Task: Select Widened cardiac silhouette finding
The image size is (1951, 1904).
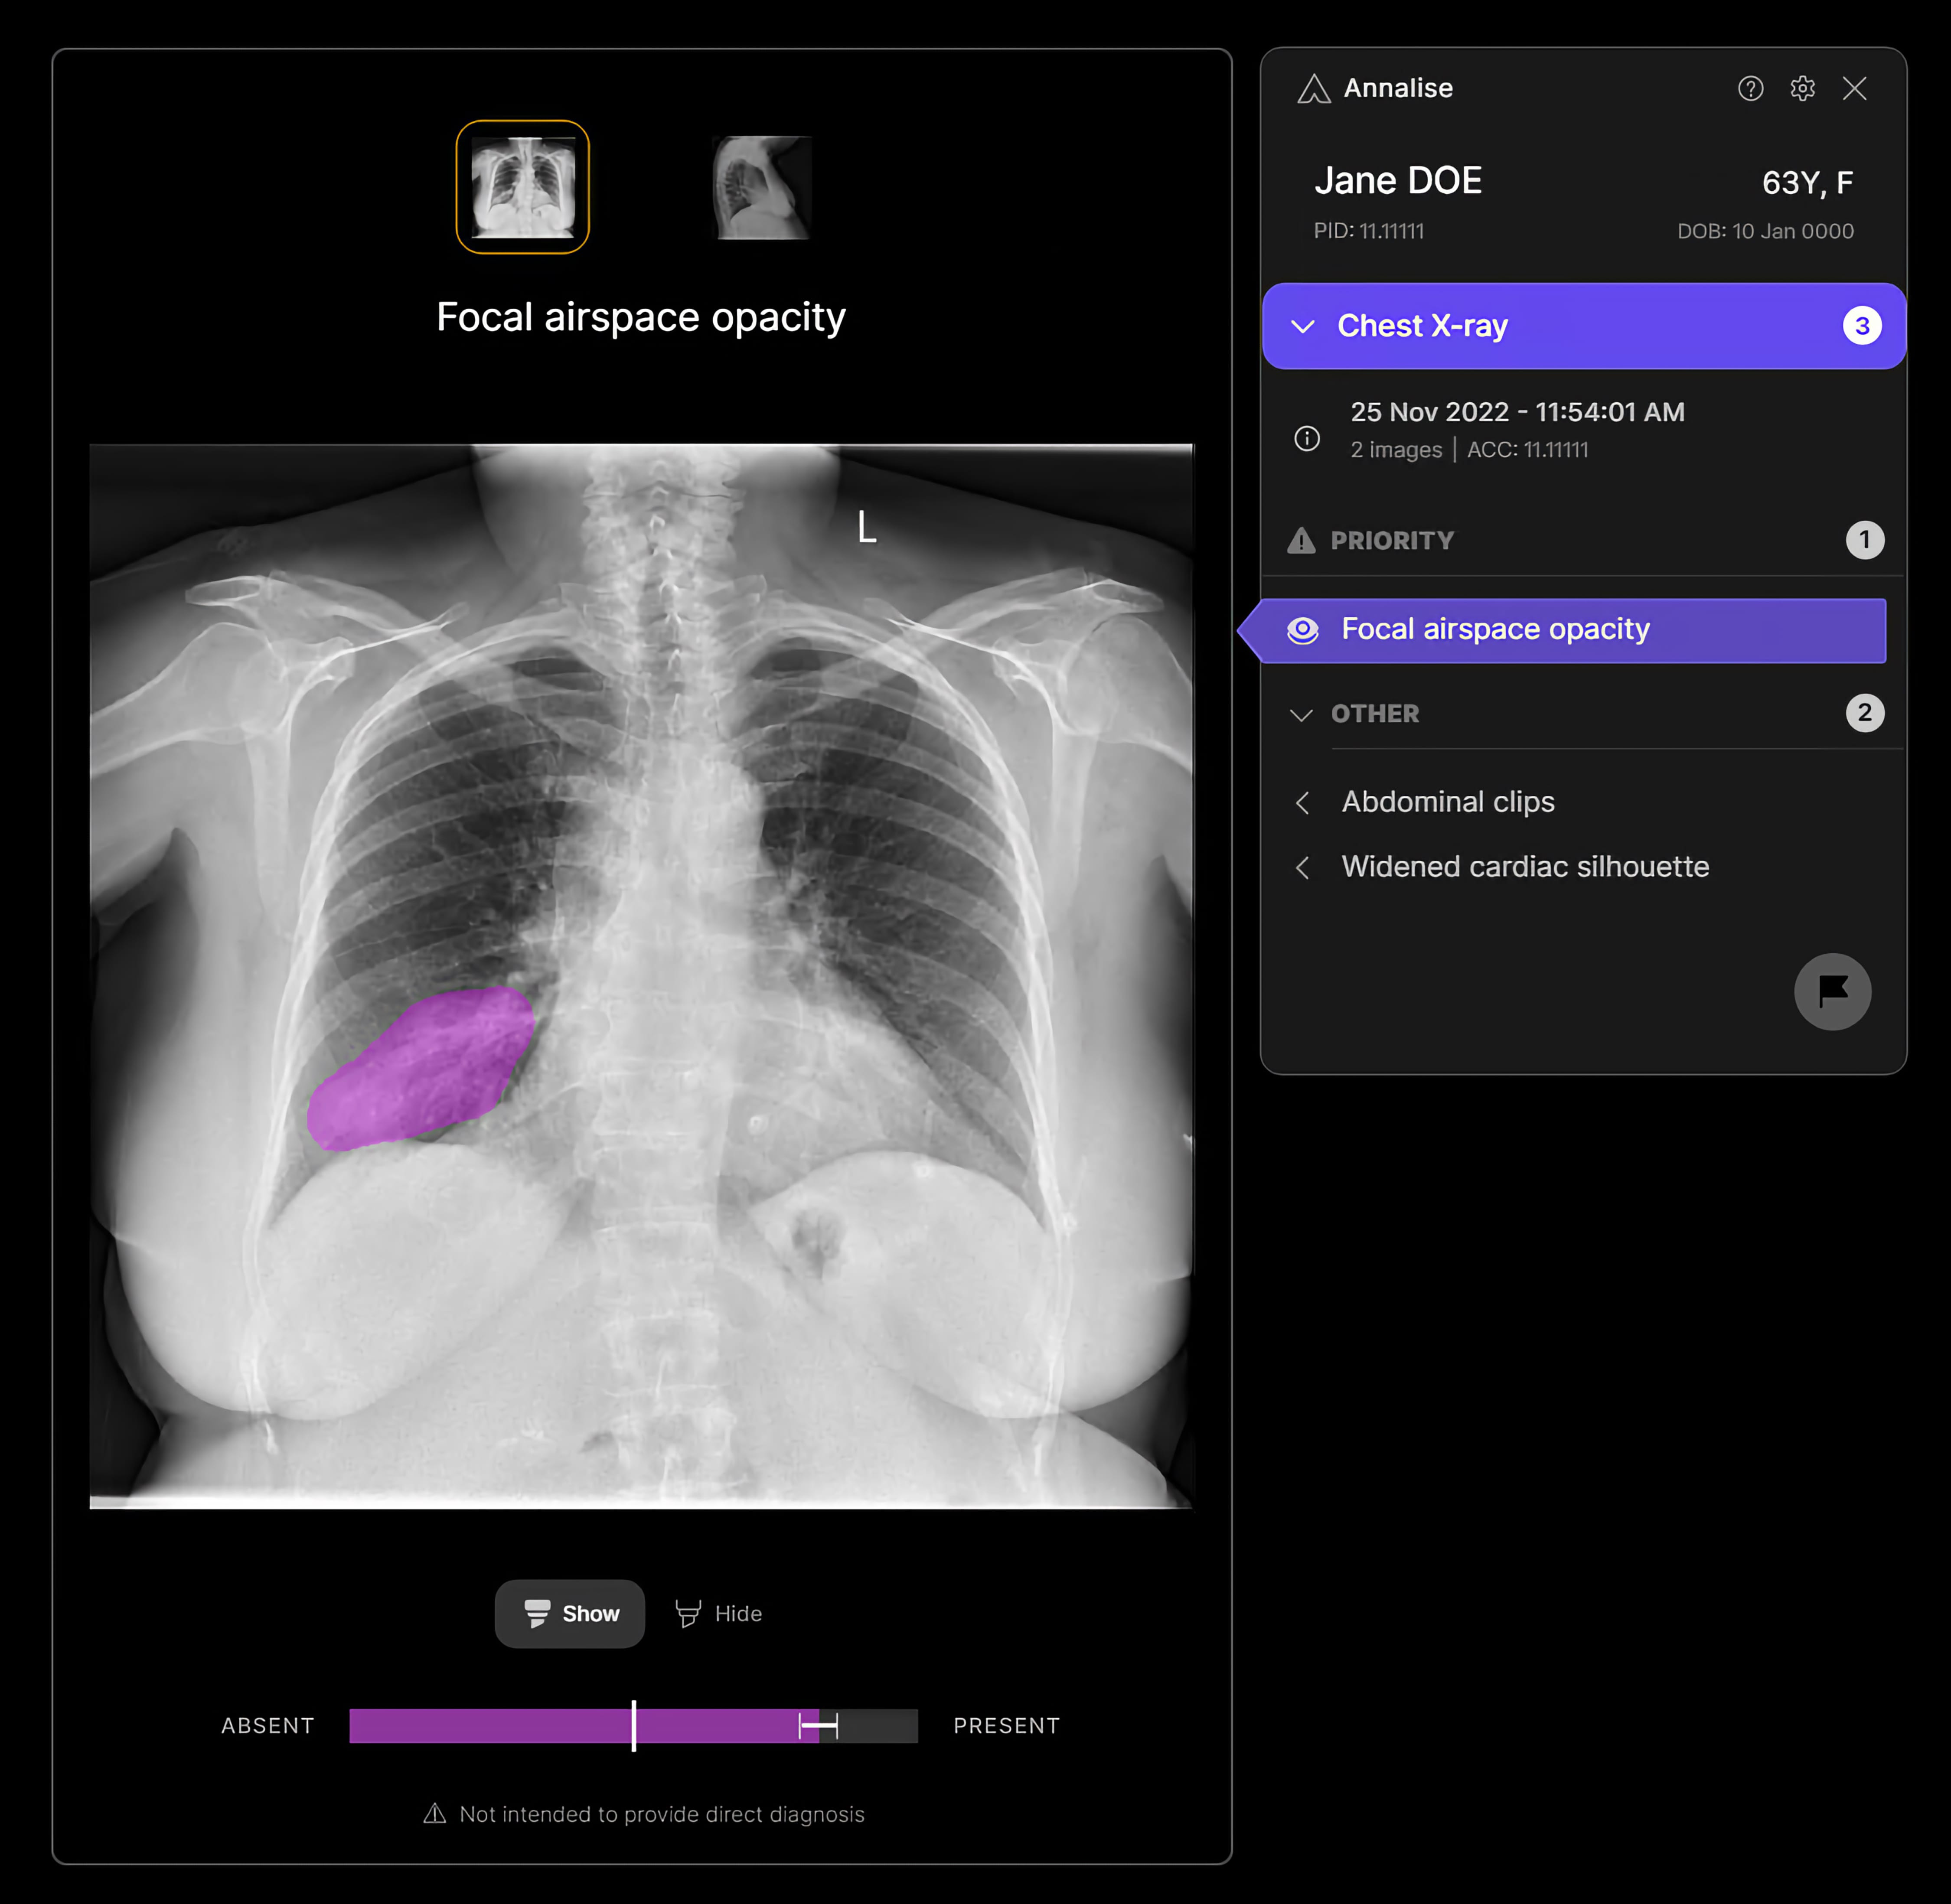Action: (1524, 866)
